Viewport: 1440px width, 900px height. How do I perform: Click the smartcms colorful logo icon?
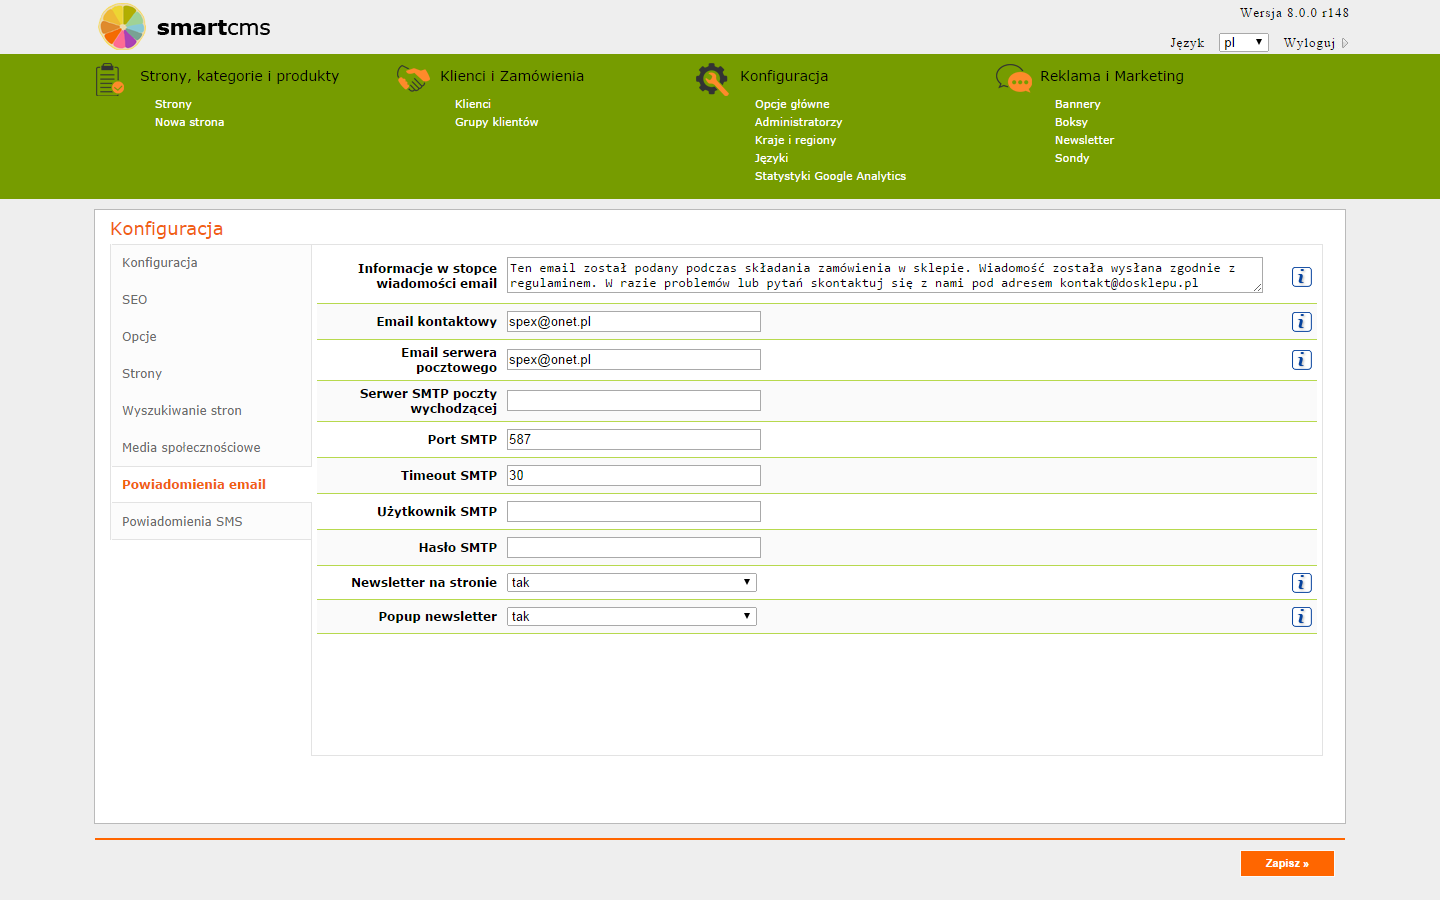tap(122, 26)
